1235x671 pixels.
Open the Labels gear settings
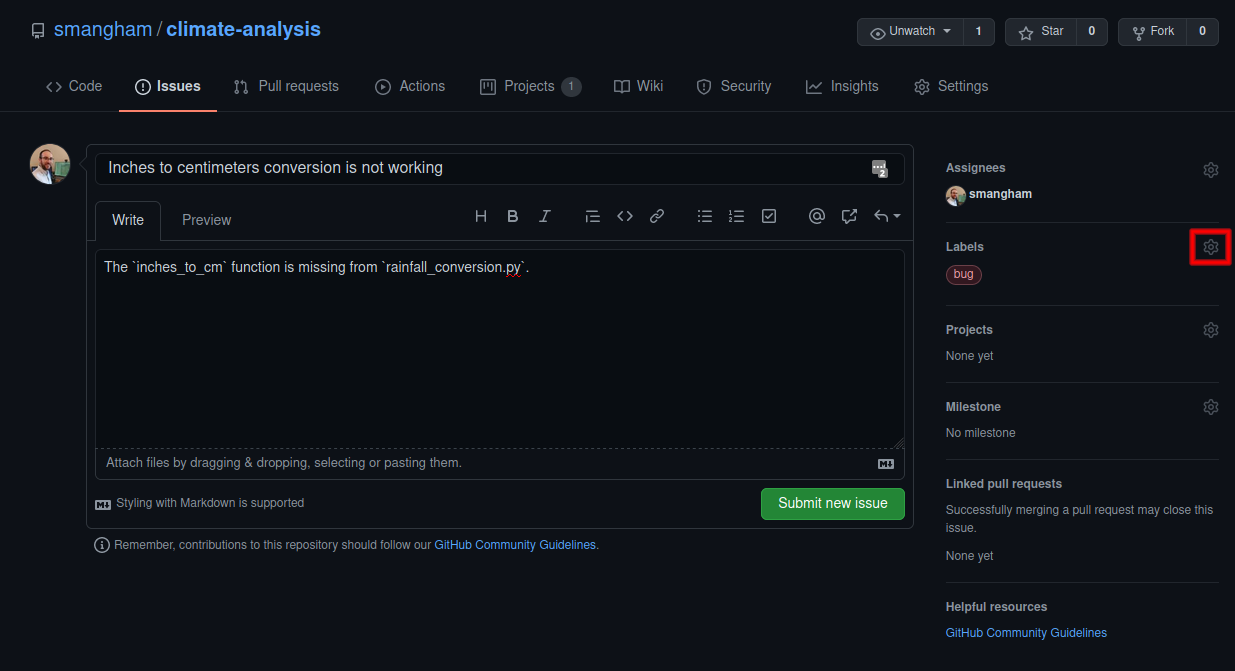1211,247
